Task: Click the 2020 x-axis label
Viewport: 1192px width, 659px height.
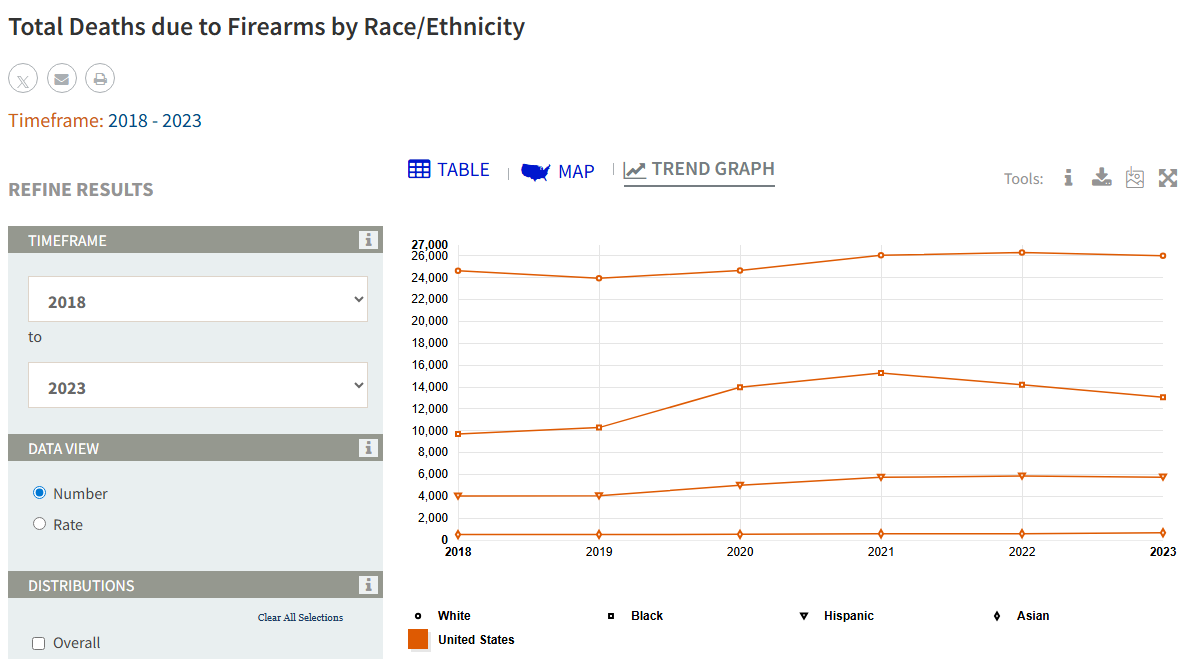Action: pos(740,552)
